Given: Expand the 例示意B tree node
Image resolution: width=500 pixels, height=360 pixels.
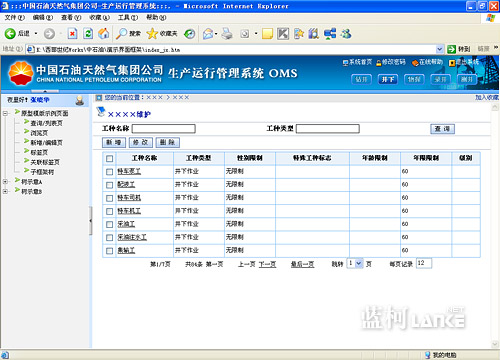Looking at the screenshot, I should click(5, 191).
